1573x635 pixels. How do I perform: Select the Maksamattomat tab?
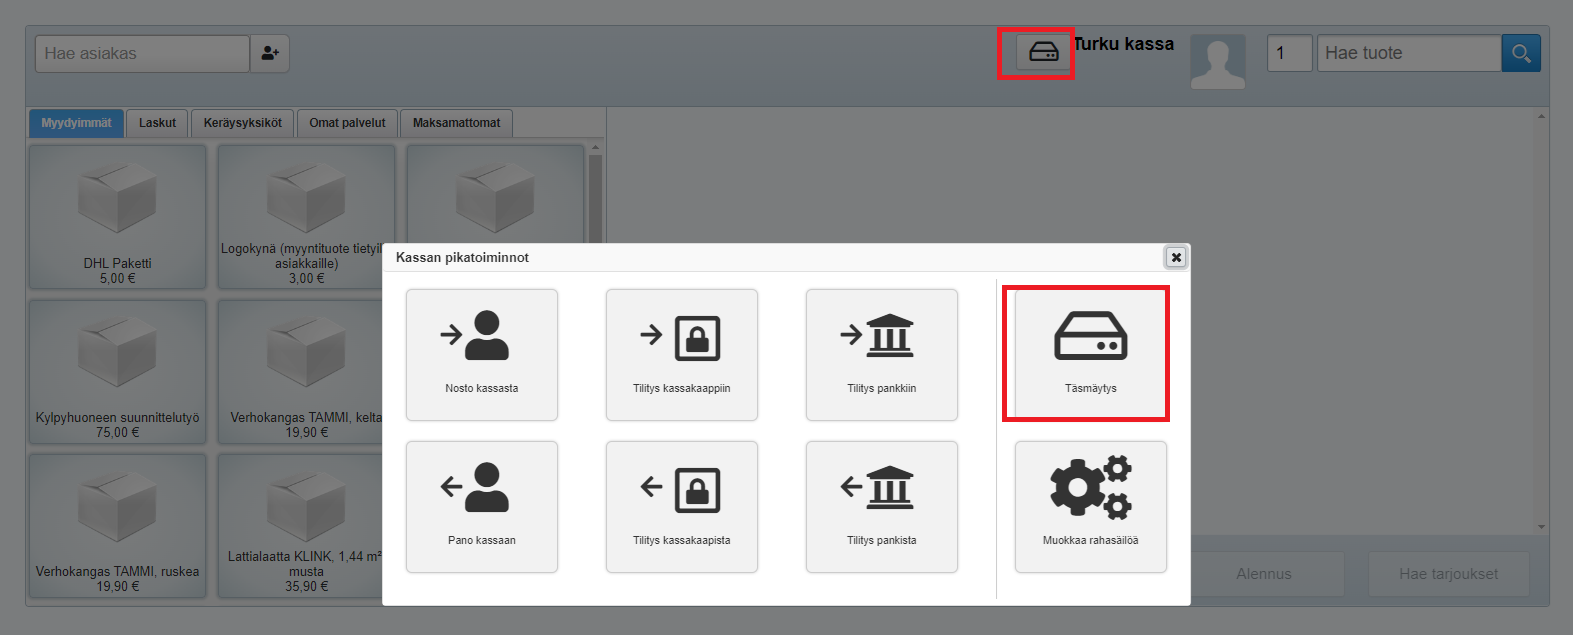[456, 123]
